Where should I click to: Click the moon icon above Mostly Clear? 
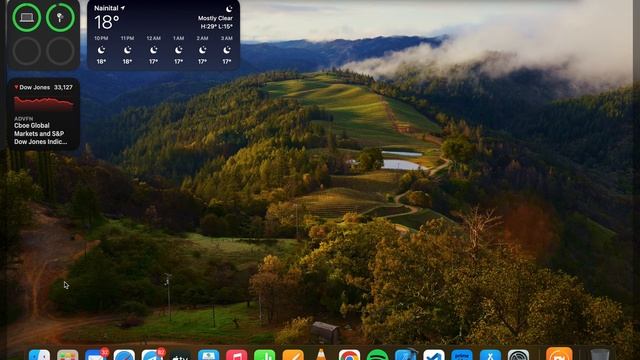pyautogui.click(x=229, y=9)
